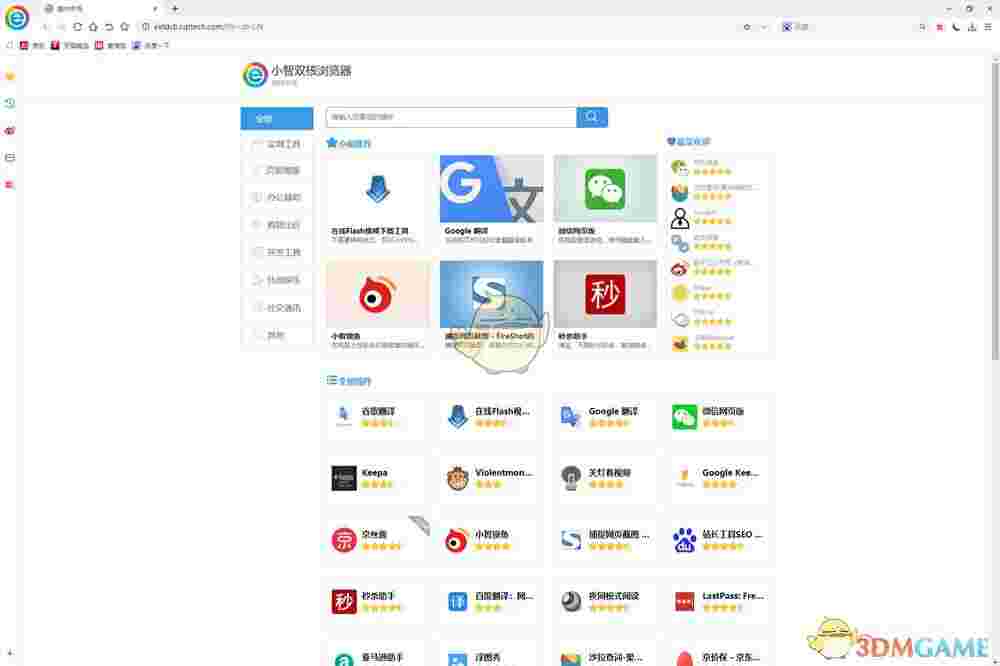Click the person download icon in ranking list
The width and height of the screenshot is (1000, 666).
click(680, 218)
